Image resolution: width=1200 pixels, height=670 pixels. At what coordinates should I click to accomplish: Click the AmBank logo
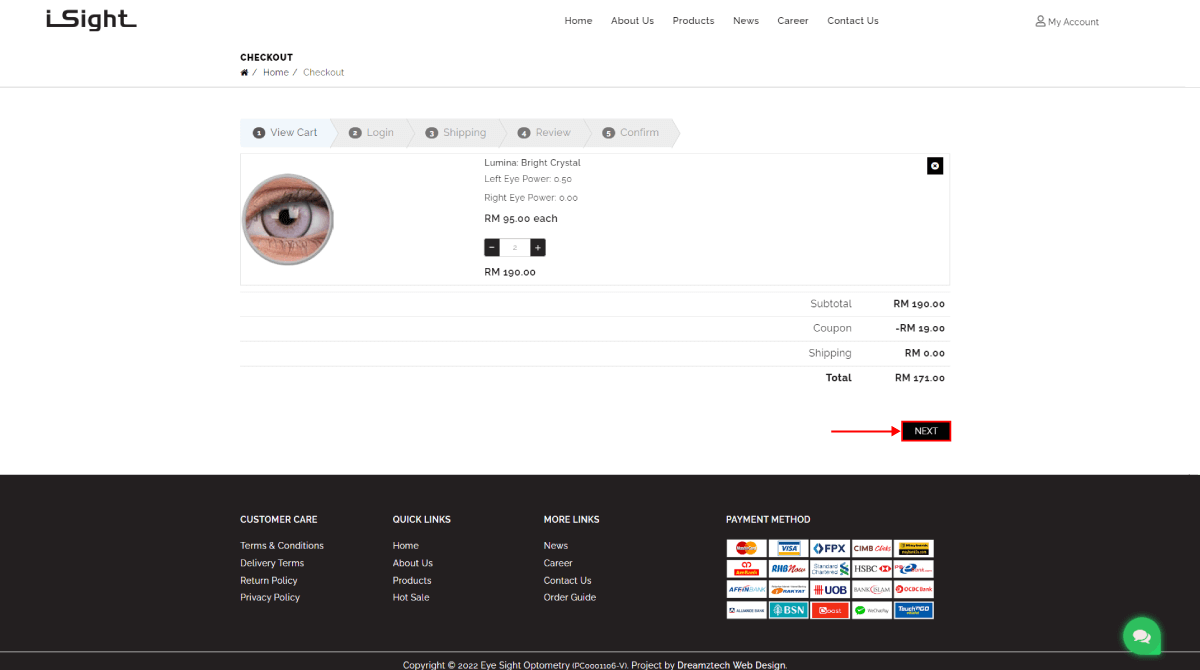(x=746, y=569)
